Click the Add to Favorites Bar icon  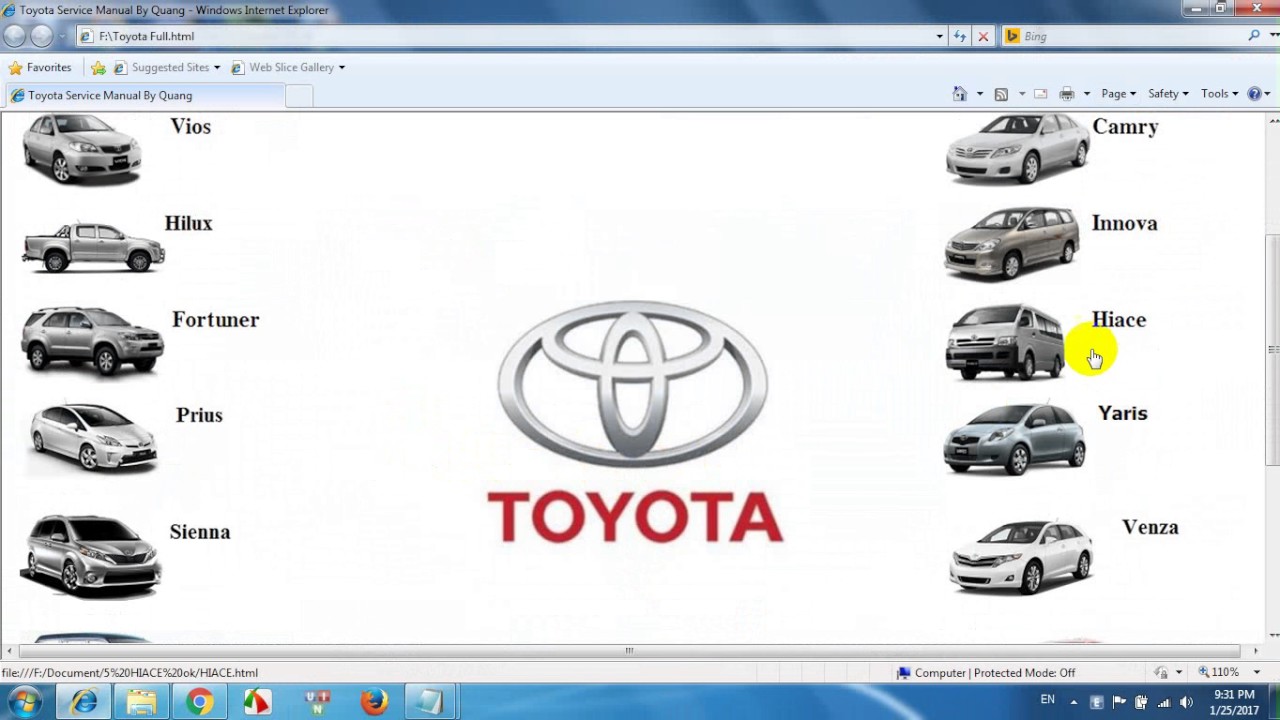coord(98,67)
